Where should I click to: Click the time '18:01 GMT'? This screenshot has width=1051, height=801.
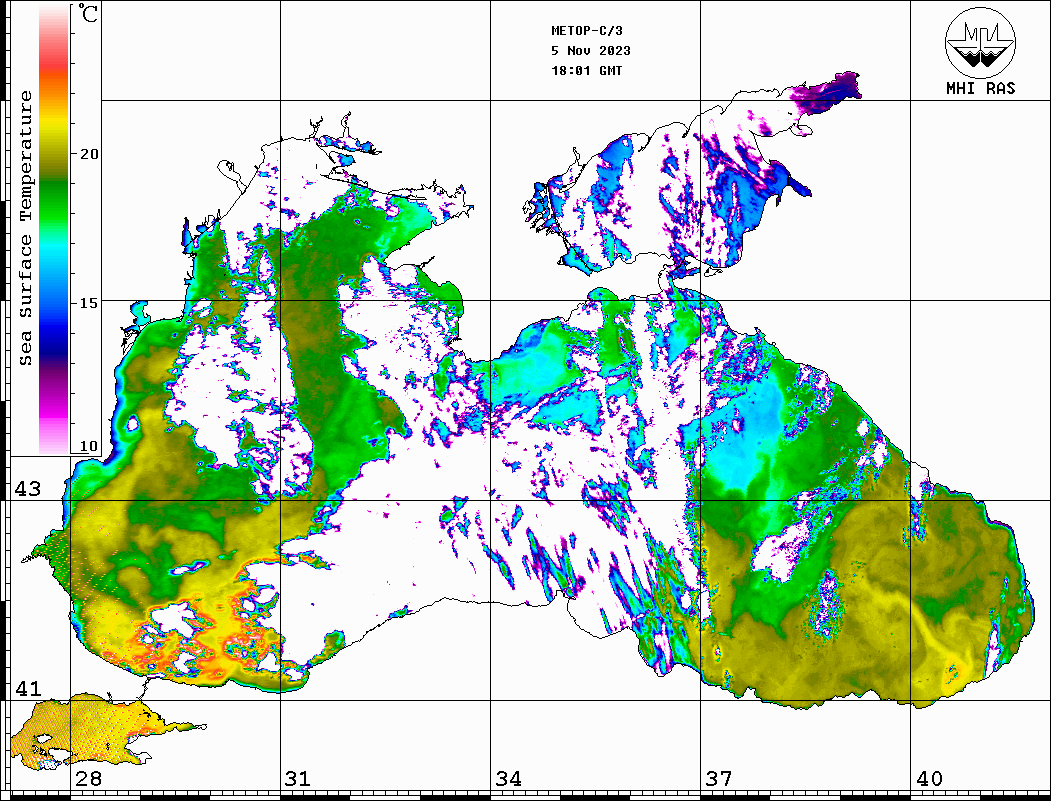586,70
